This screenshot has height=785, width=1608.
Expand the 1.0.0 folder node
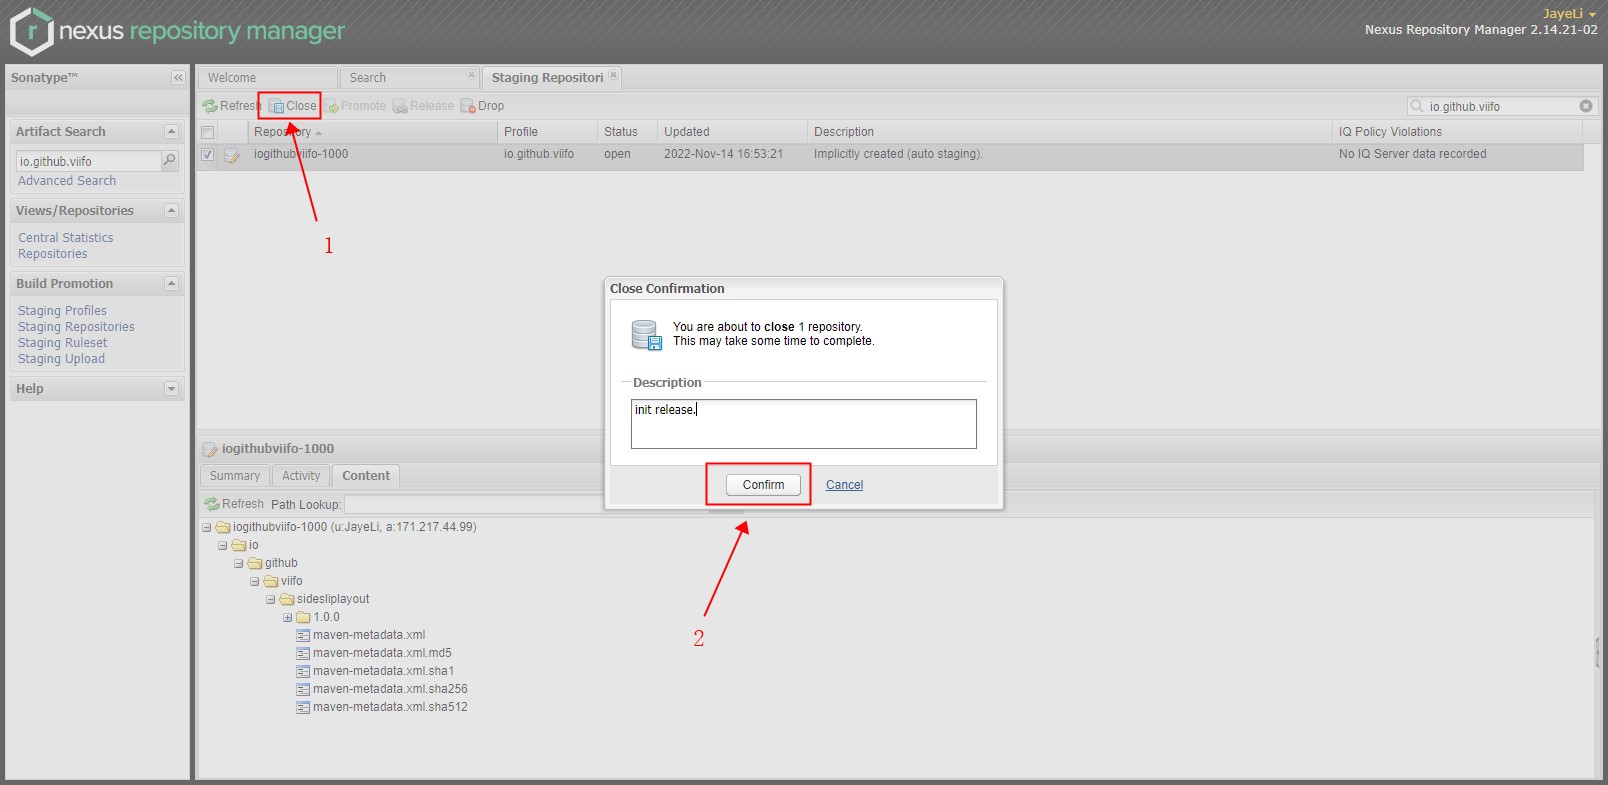click(288, 617)
